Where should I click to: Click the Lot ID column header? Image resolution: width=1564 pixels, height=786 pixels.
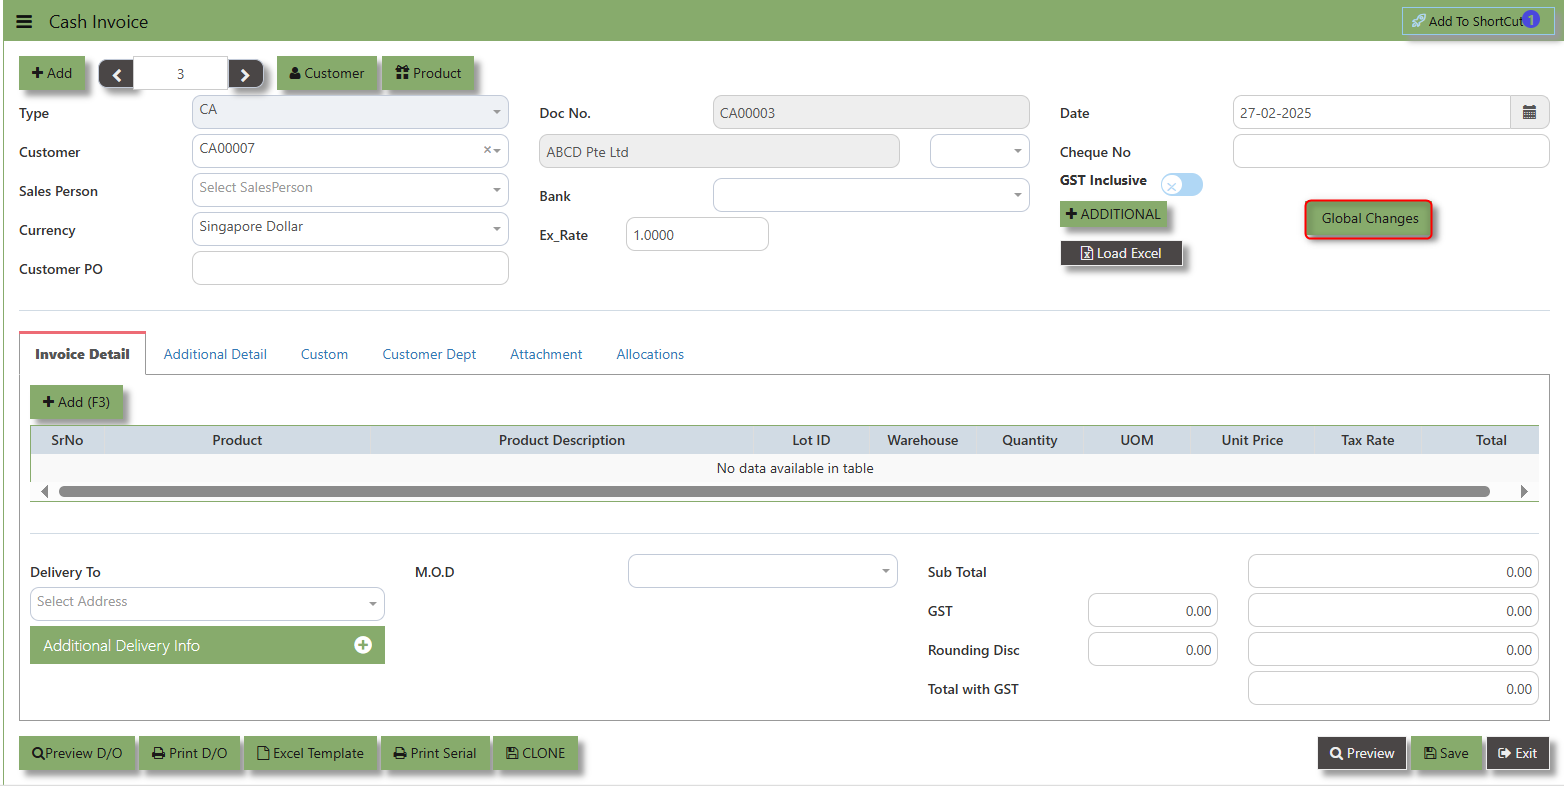811,440
